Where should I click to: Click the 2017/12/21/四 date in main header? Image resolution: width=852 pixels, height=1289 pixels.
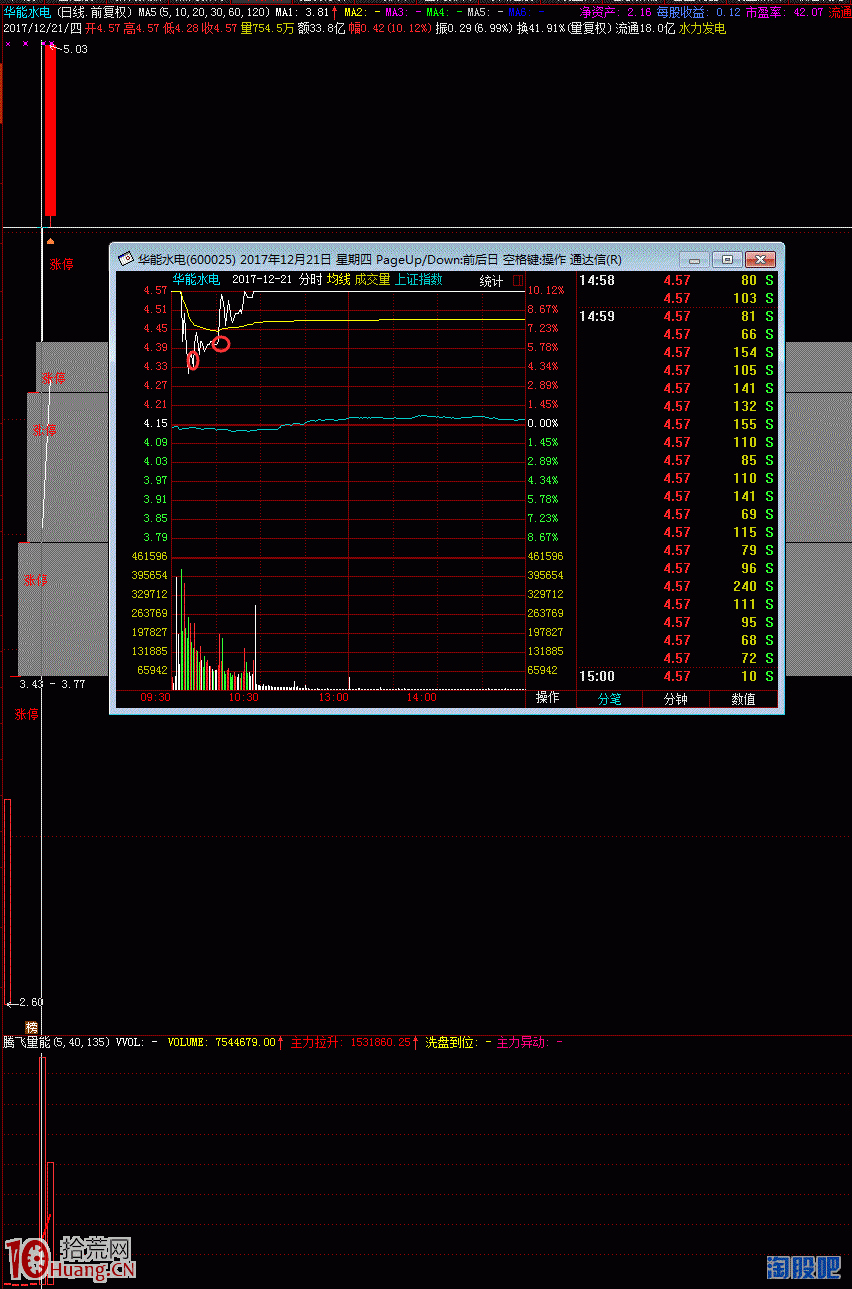coord(42,28)
